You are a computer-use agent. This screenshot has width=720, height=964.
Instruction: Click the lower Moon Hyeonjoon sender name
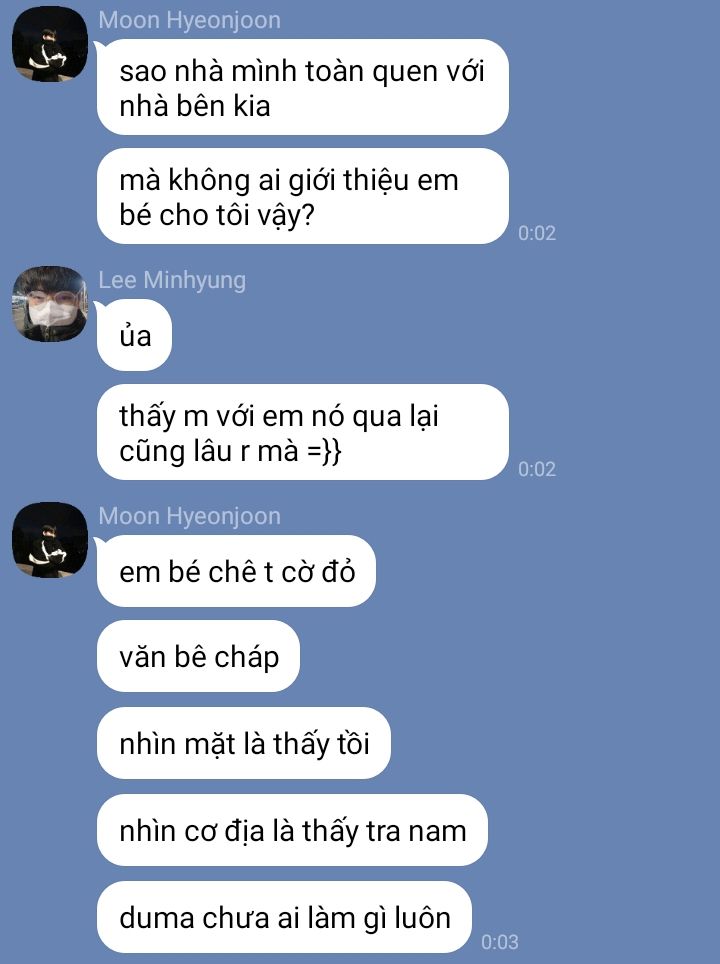189,516
